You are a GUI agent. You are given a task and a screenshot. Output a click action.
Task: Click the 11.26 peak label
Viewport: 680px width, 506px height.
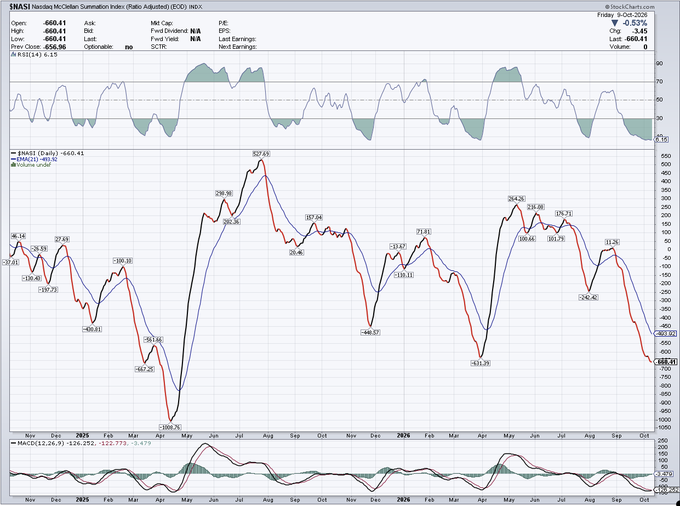point(612,242)
